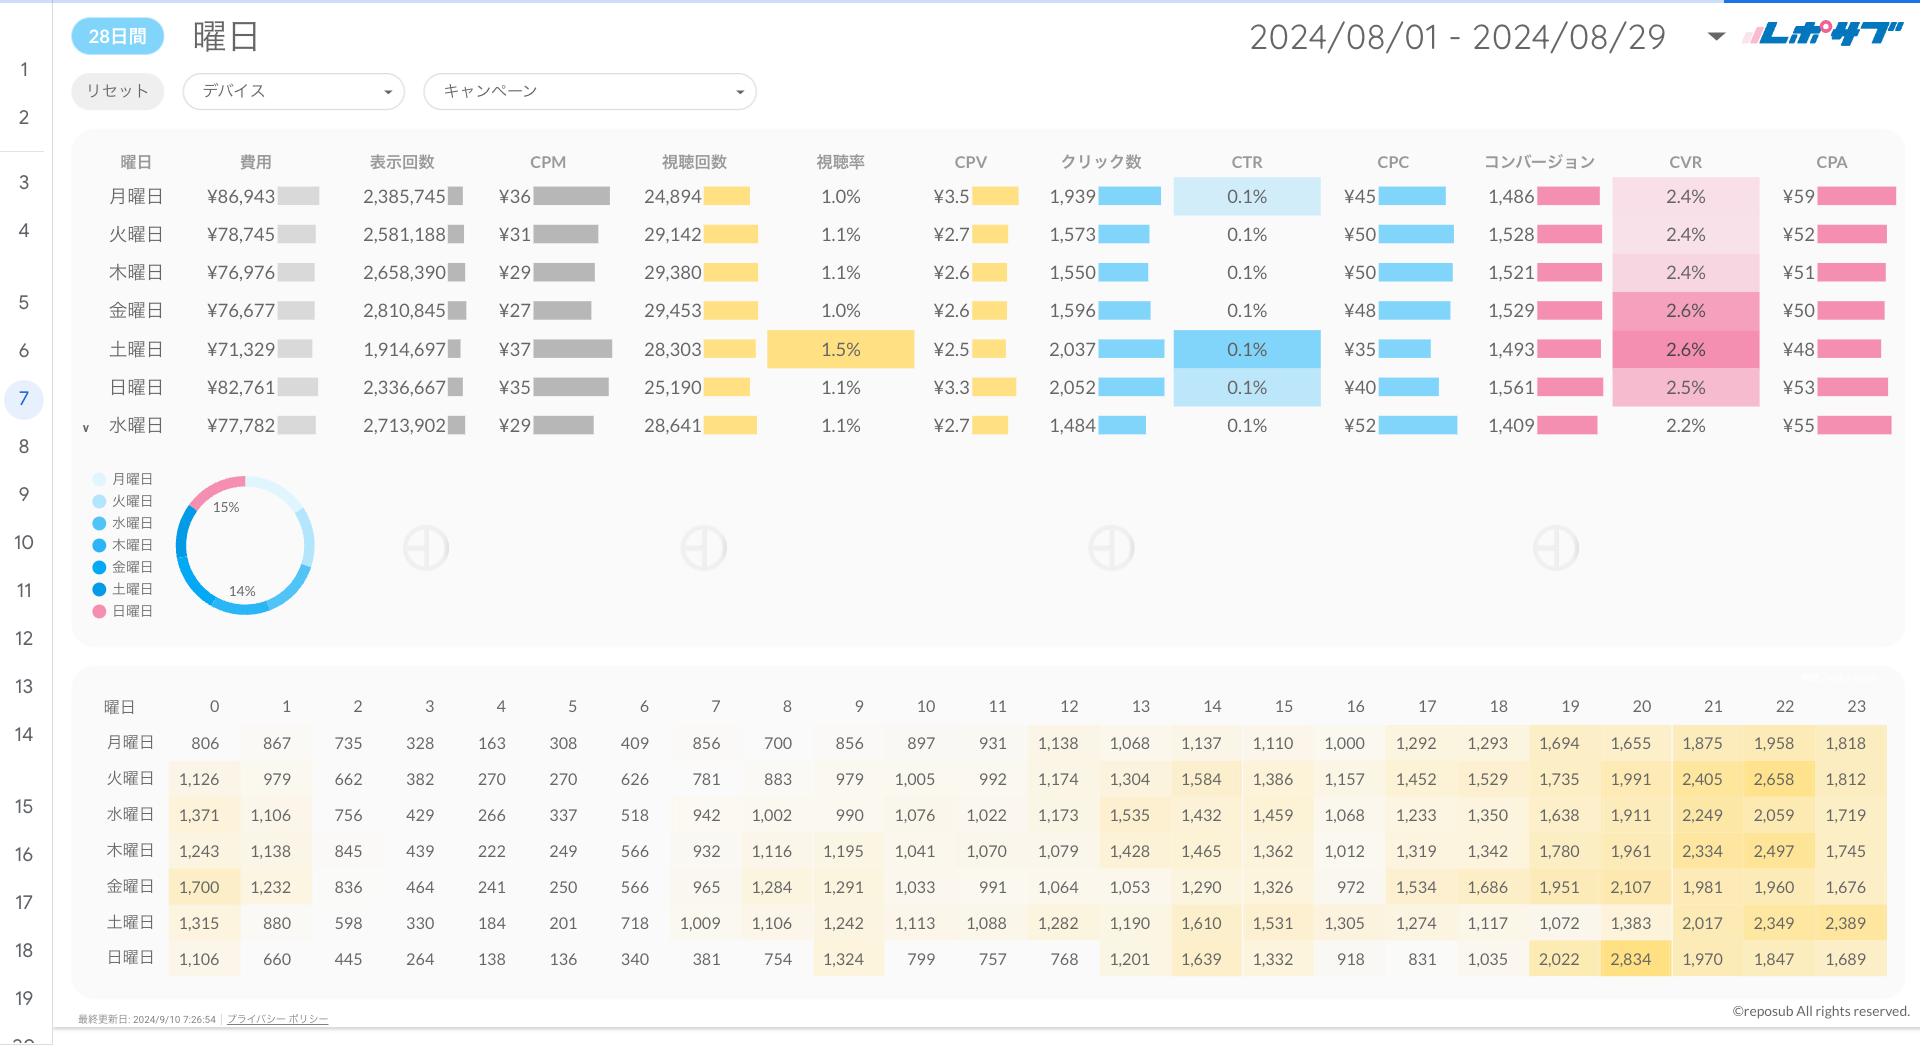Click the chart placeholder icon below 表示回数
Viewport: 1920px width, 1045px height.
(x=426, y=548)
